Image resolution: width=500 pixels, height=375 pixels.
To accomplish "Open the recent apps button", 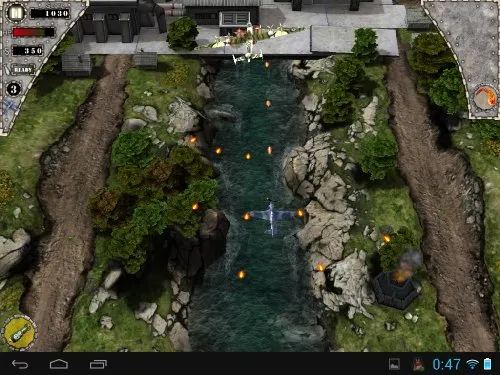I will point(98,364).
